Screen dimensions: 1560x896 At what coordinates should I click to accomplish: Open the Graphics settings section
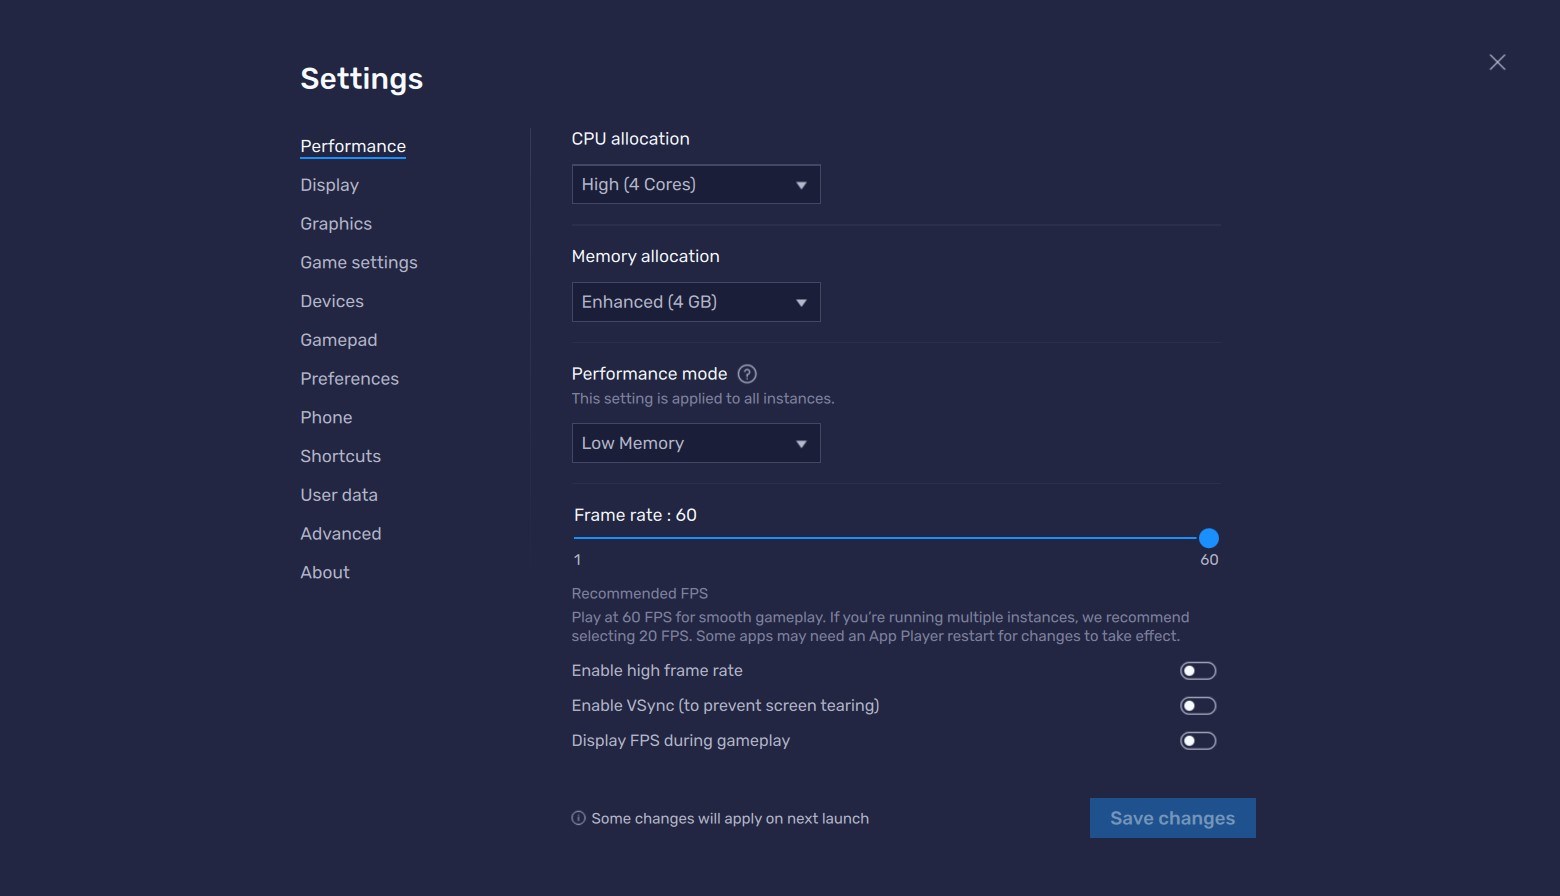coord(336,224)
